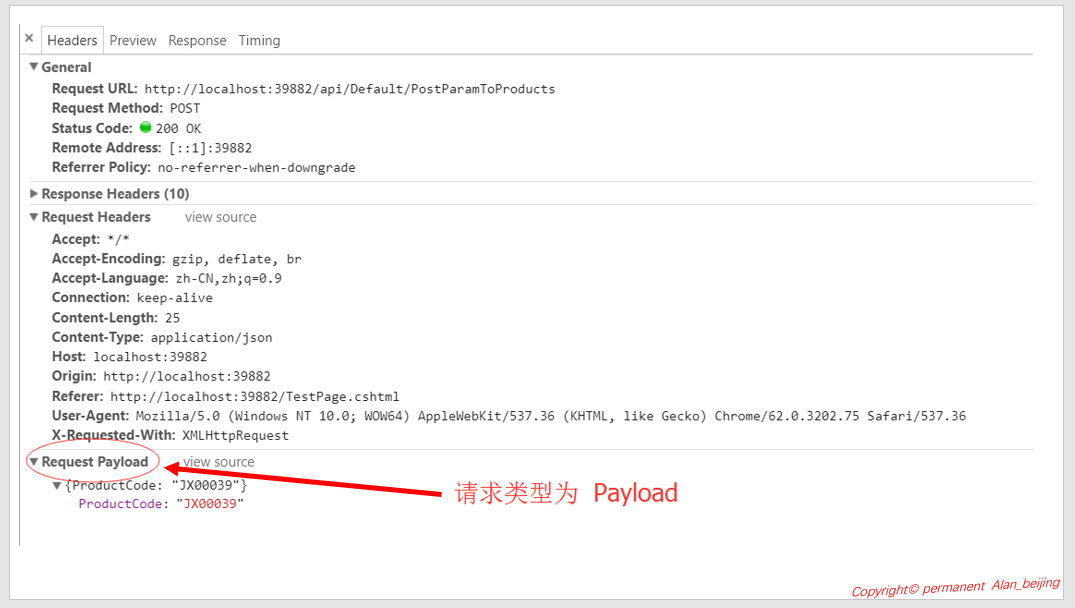
Task: Open the Preview tab
Action: (x=133, y=40)
